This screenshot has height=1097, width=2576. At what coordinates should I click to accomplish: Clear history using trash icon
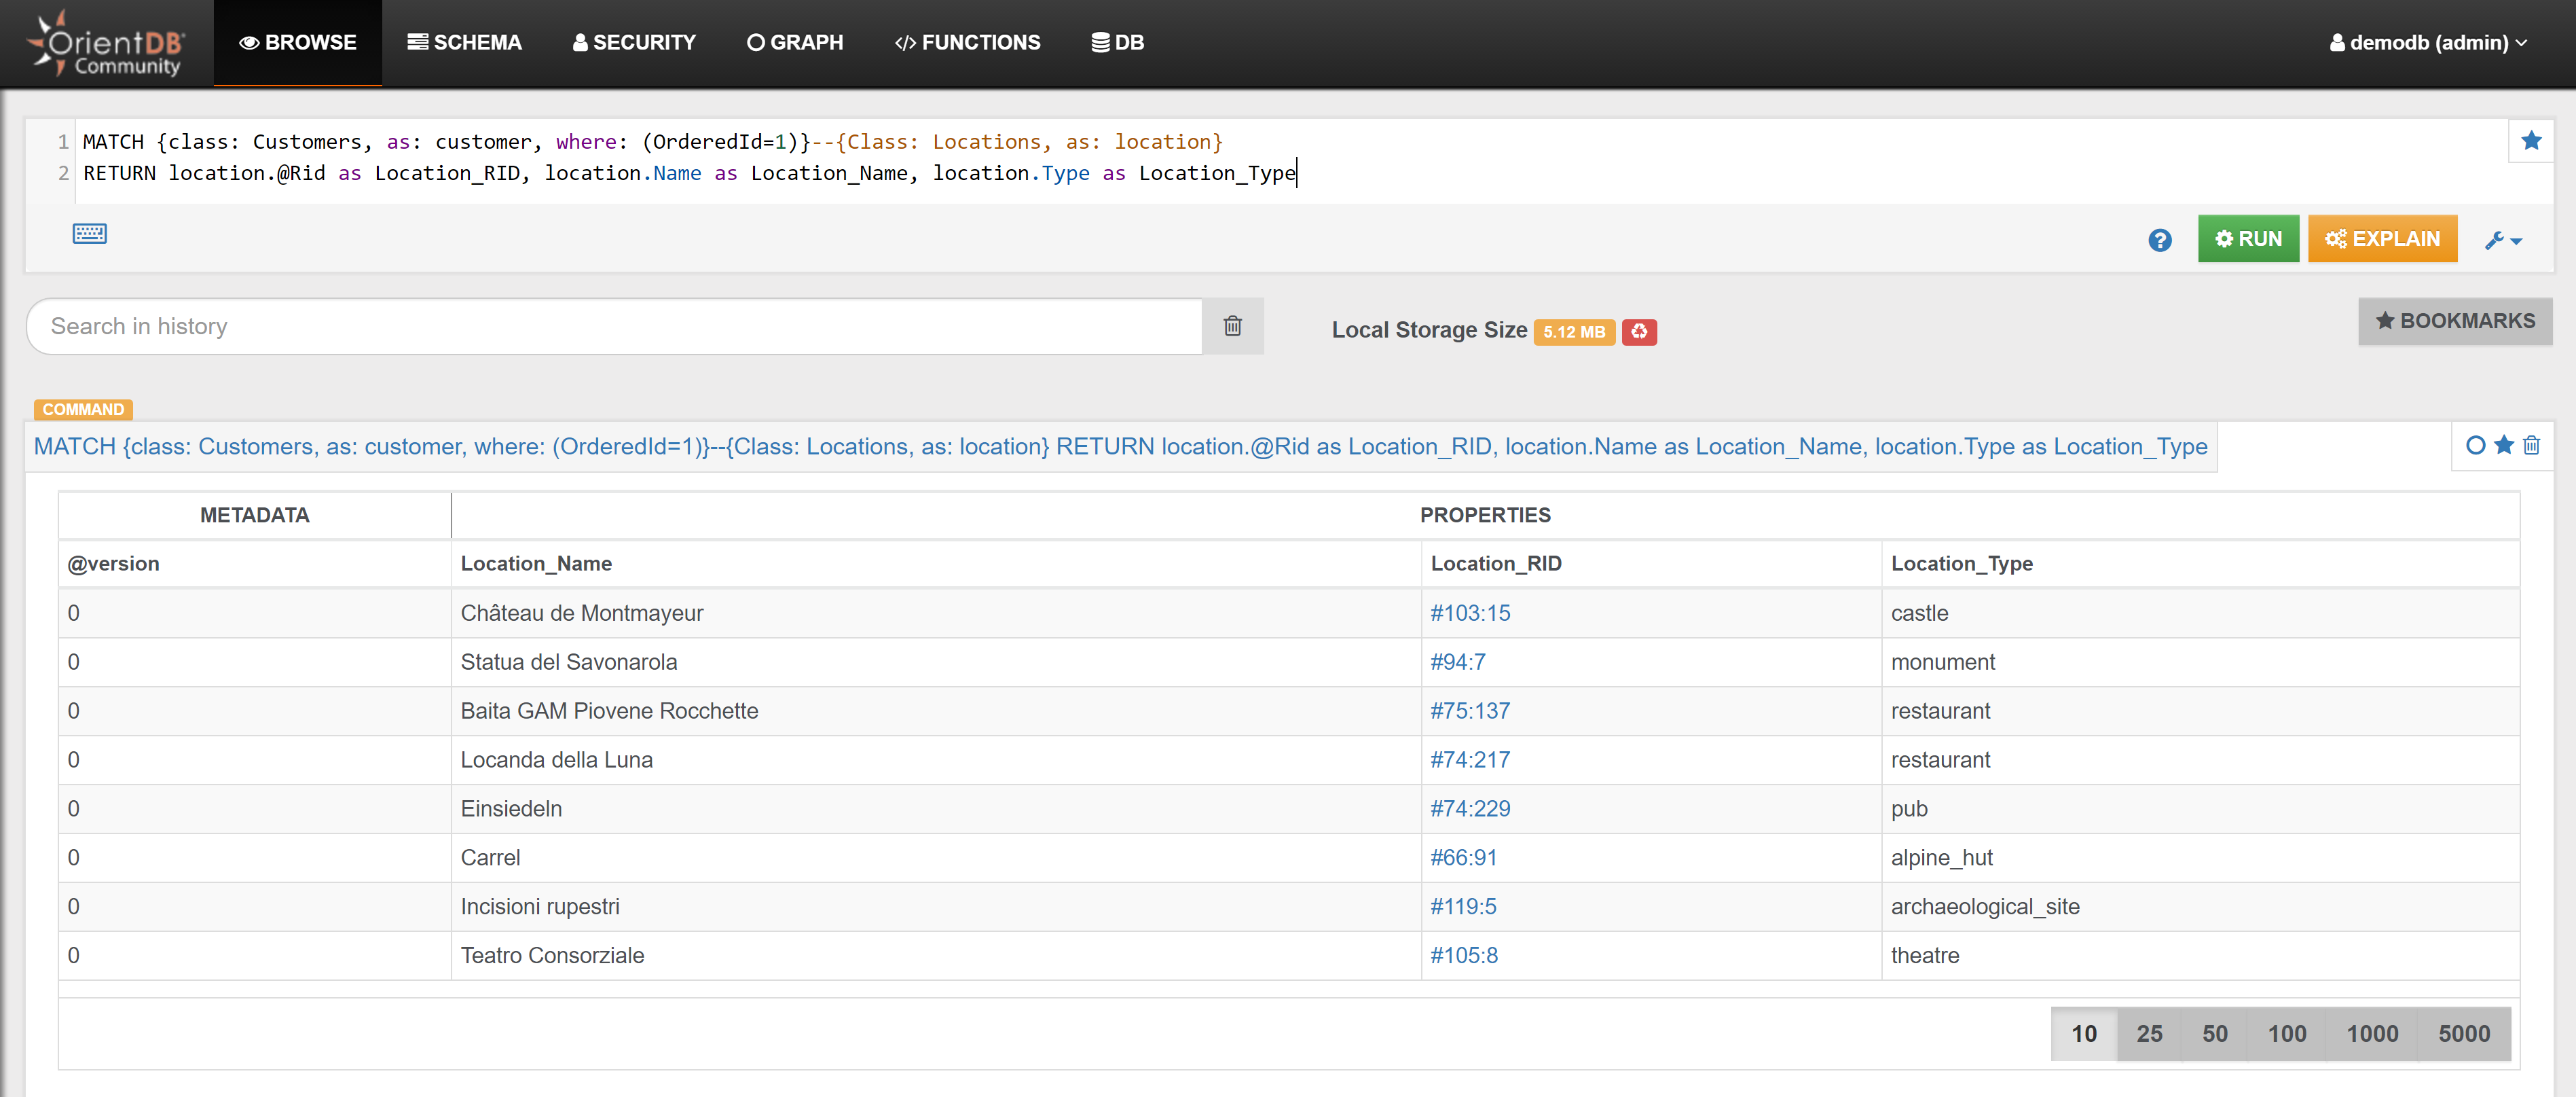click(x=1232, y=326)
